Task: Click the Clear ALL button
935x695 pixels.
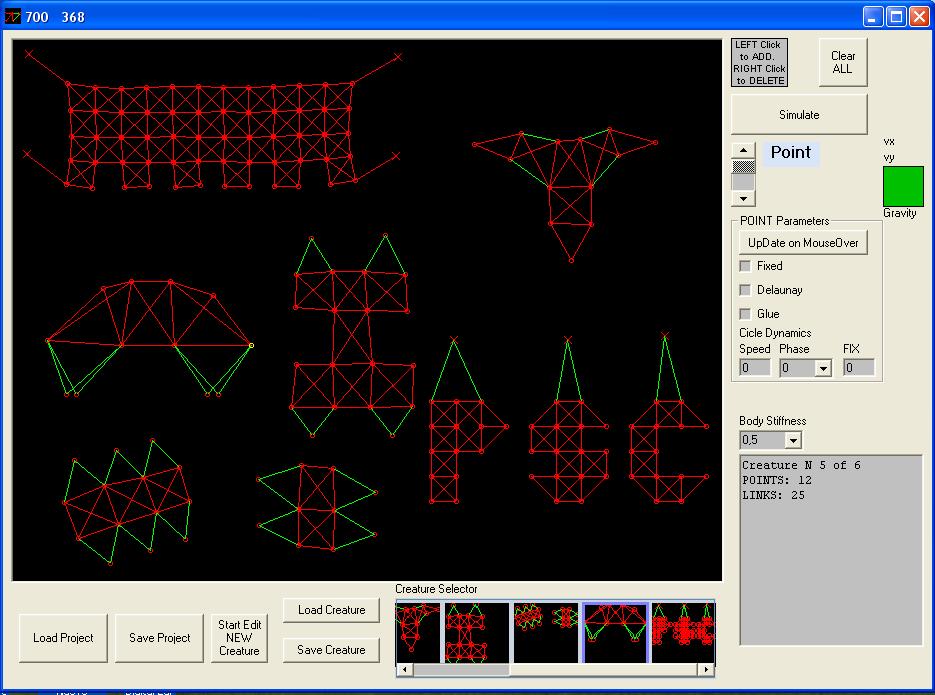Action: point(842,63)
